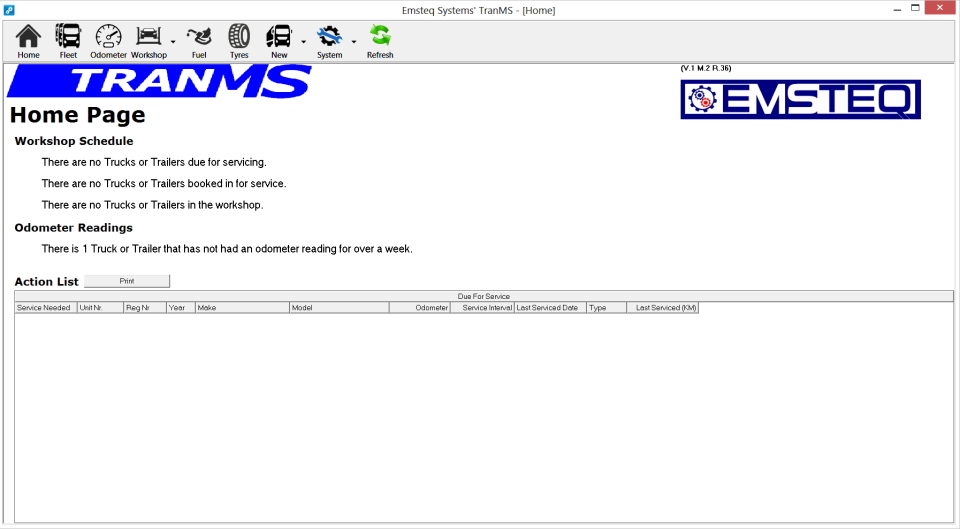Screen dimensions: 960x529
Task: Select 'booked in for service' text line
Action: [164, 184]
